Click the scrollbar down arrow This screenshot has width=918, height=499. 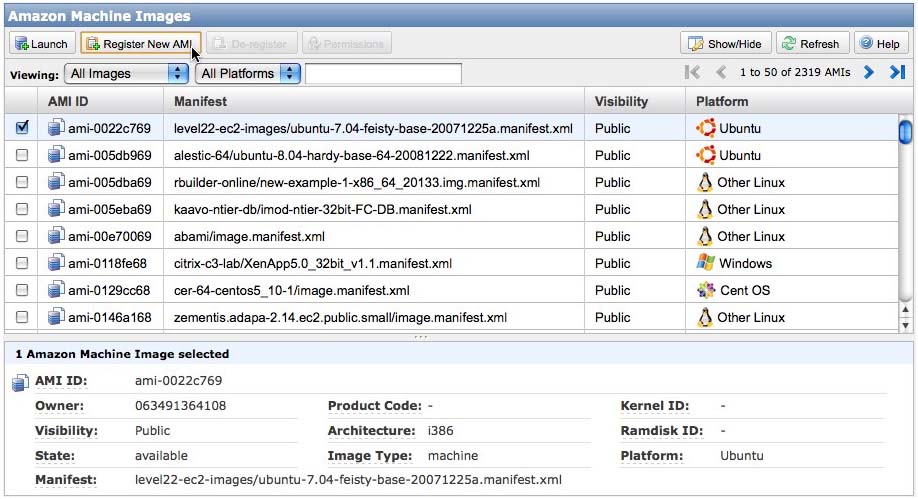905,325
